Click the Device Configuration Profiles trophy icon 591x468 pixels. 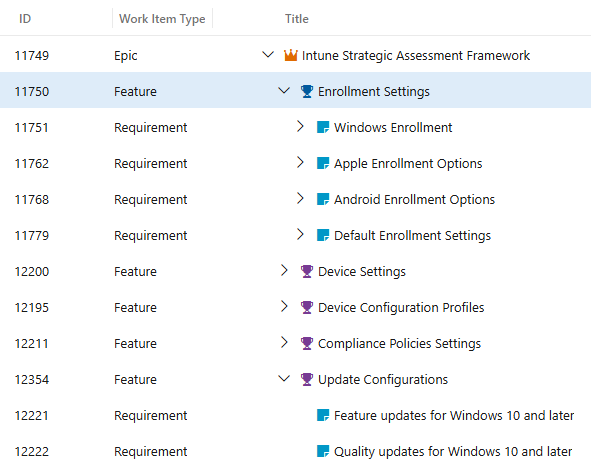tap(307, 307)
